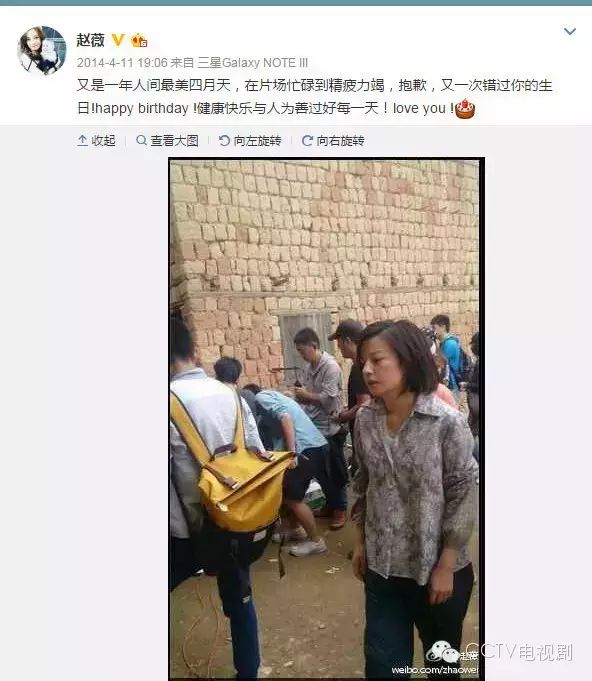This screenshot has height=681, width=592.
Task: Click the 三星Galaxy NOTE III source link
Action: (252, 63)
